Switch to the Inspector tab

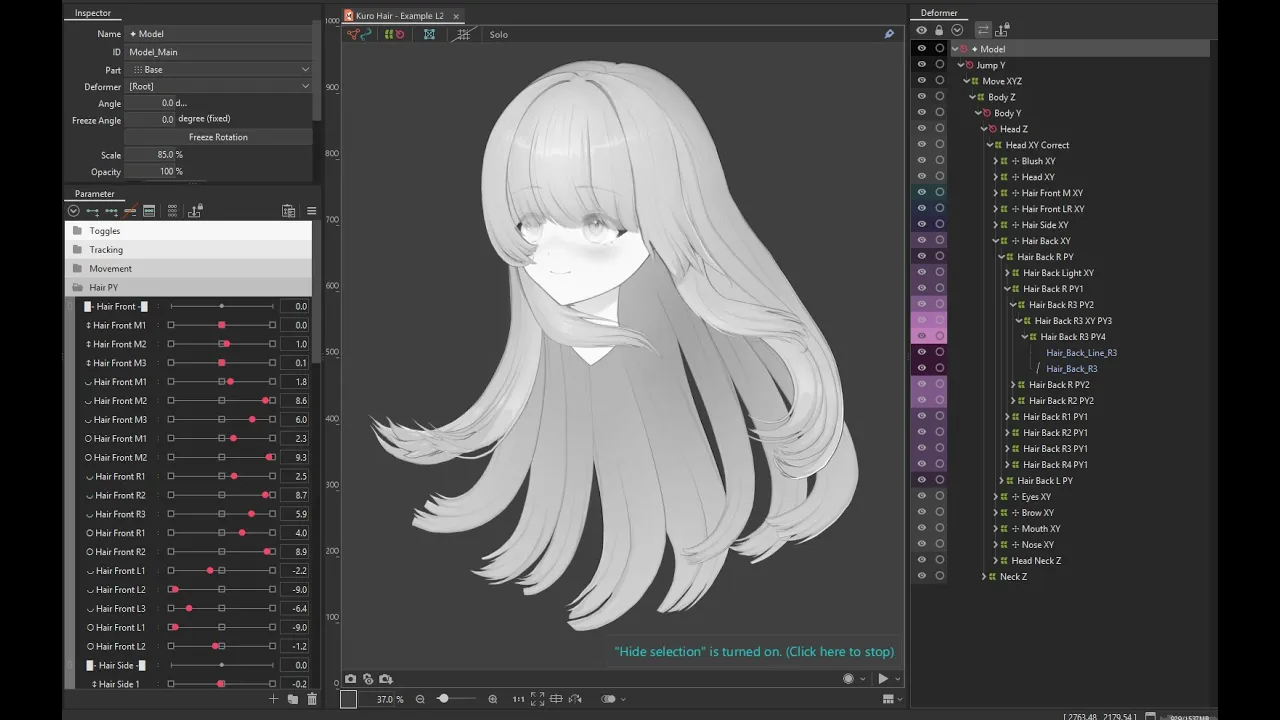point(93,13)
